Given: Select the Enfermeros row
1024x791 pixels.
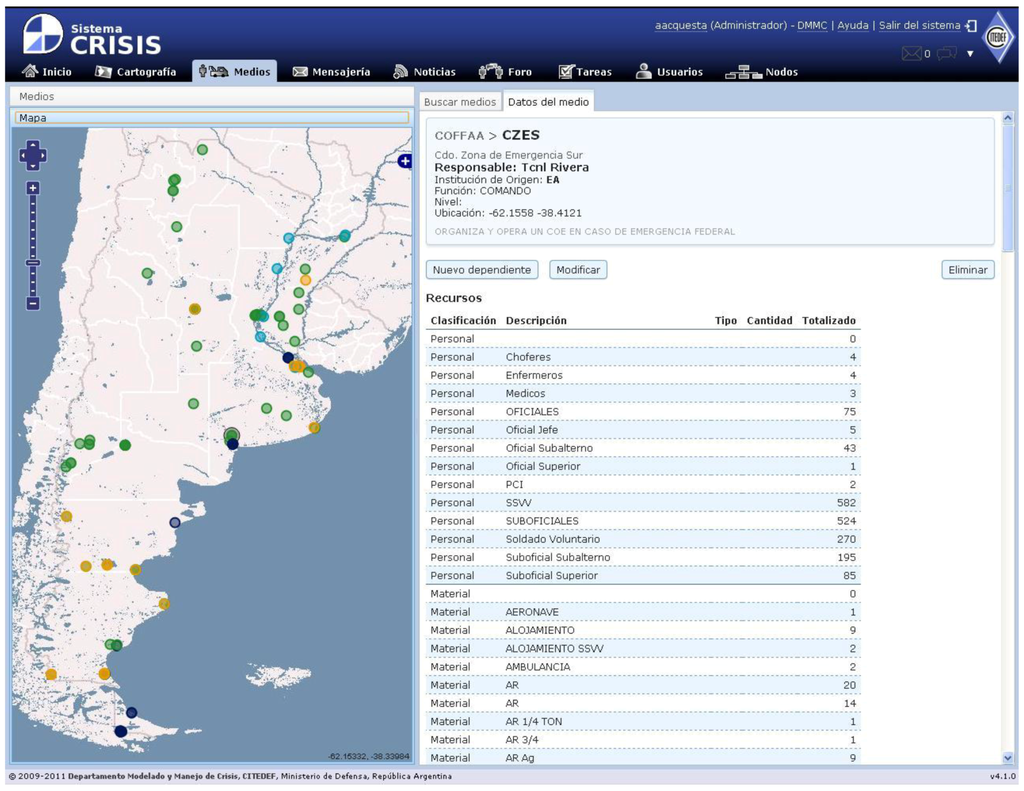Looking at the screenshot, I should (643, 376).
